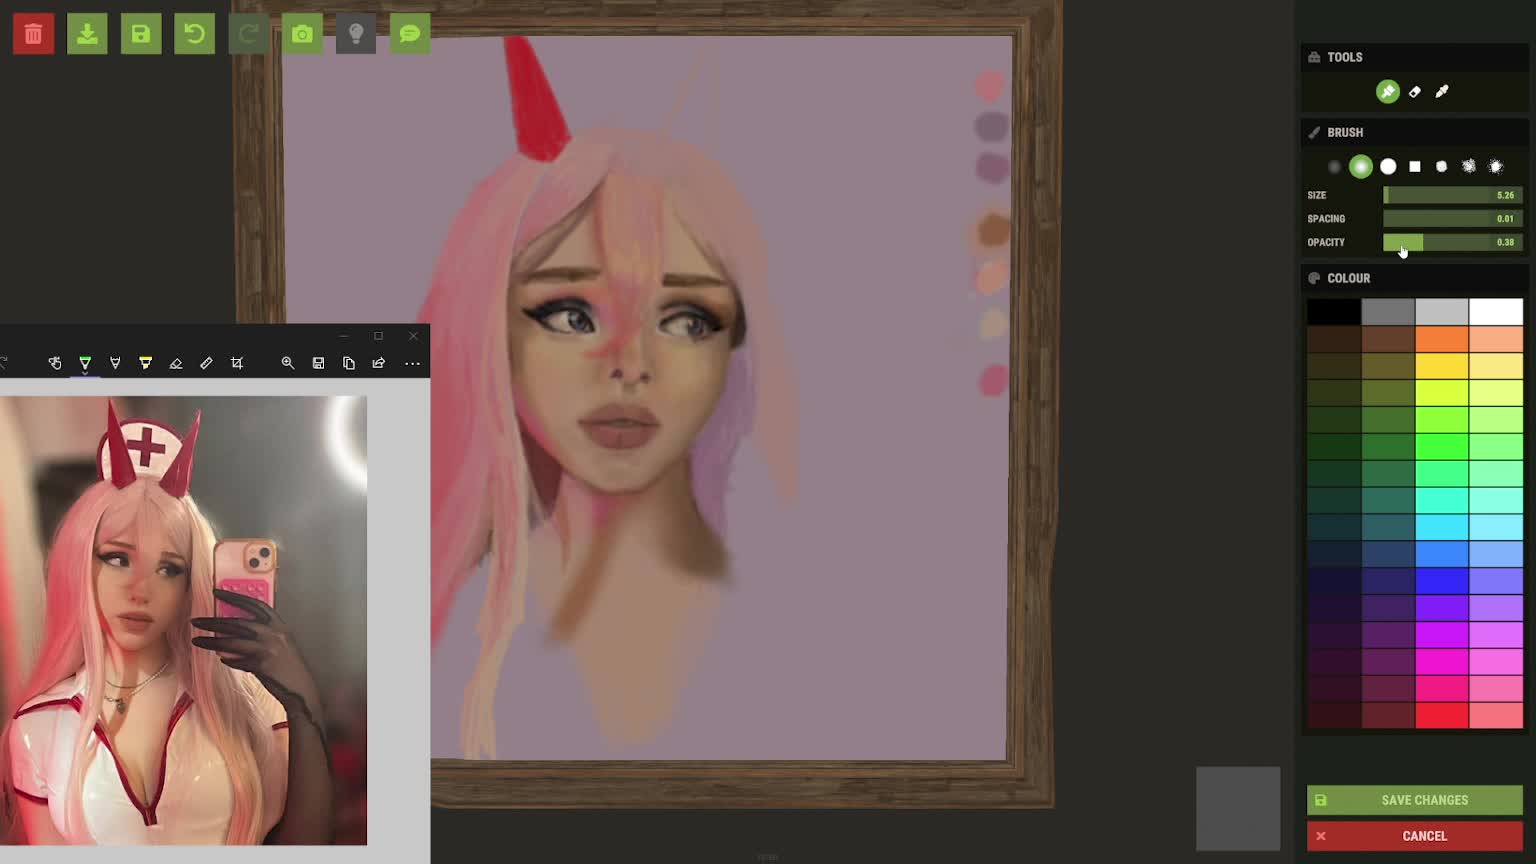Image resolution: width=1536 pixels, height=864 pixels.
Task: Select the green ballpoint pen in snip window
Action: (85, 363)
